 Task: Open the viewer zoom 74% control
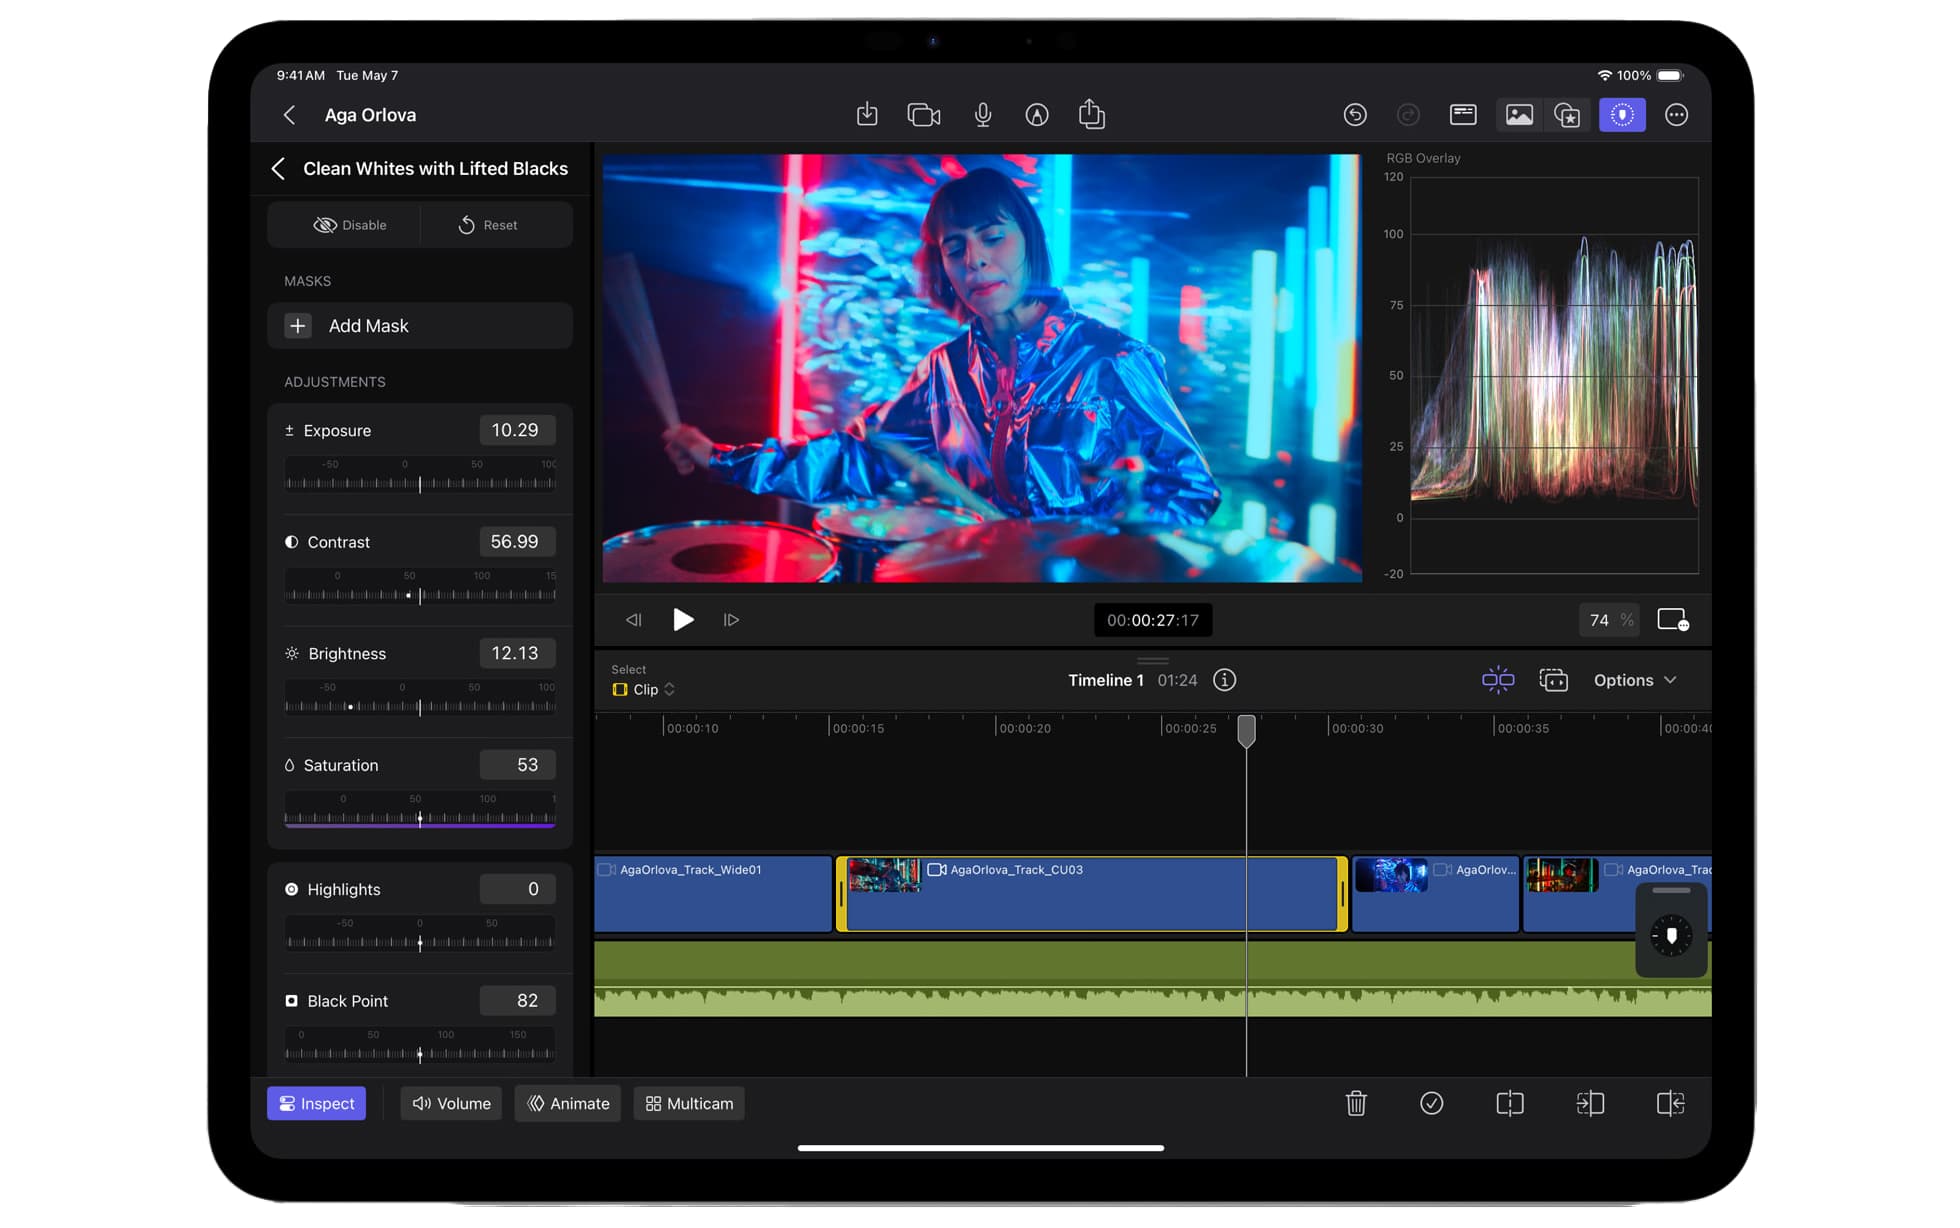click(1609, 620)
